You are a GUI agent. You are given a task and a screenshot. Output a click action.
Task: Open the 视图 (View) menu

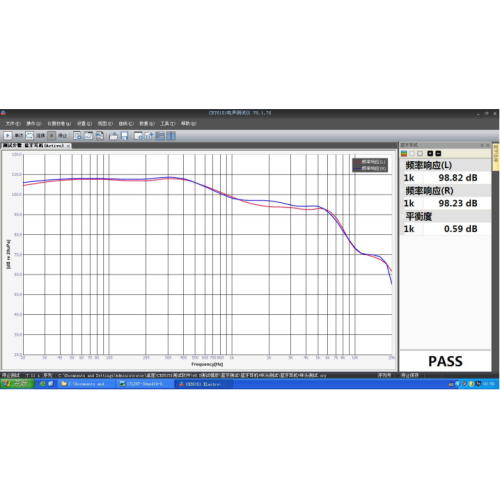pyautogui.click(x=105, y=124)
